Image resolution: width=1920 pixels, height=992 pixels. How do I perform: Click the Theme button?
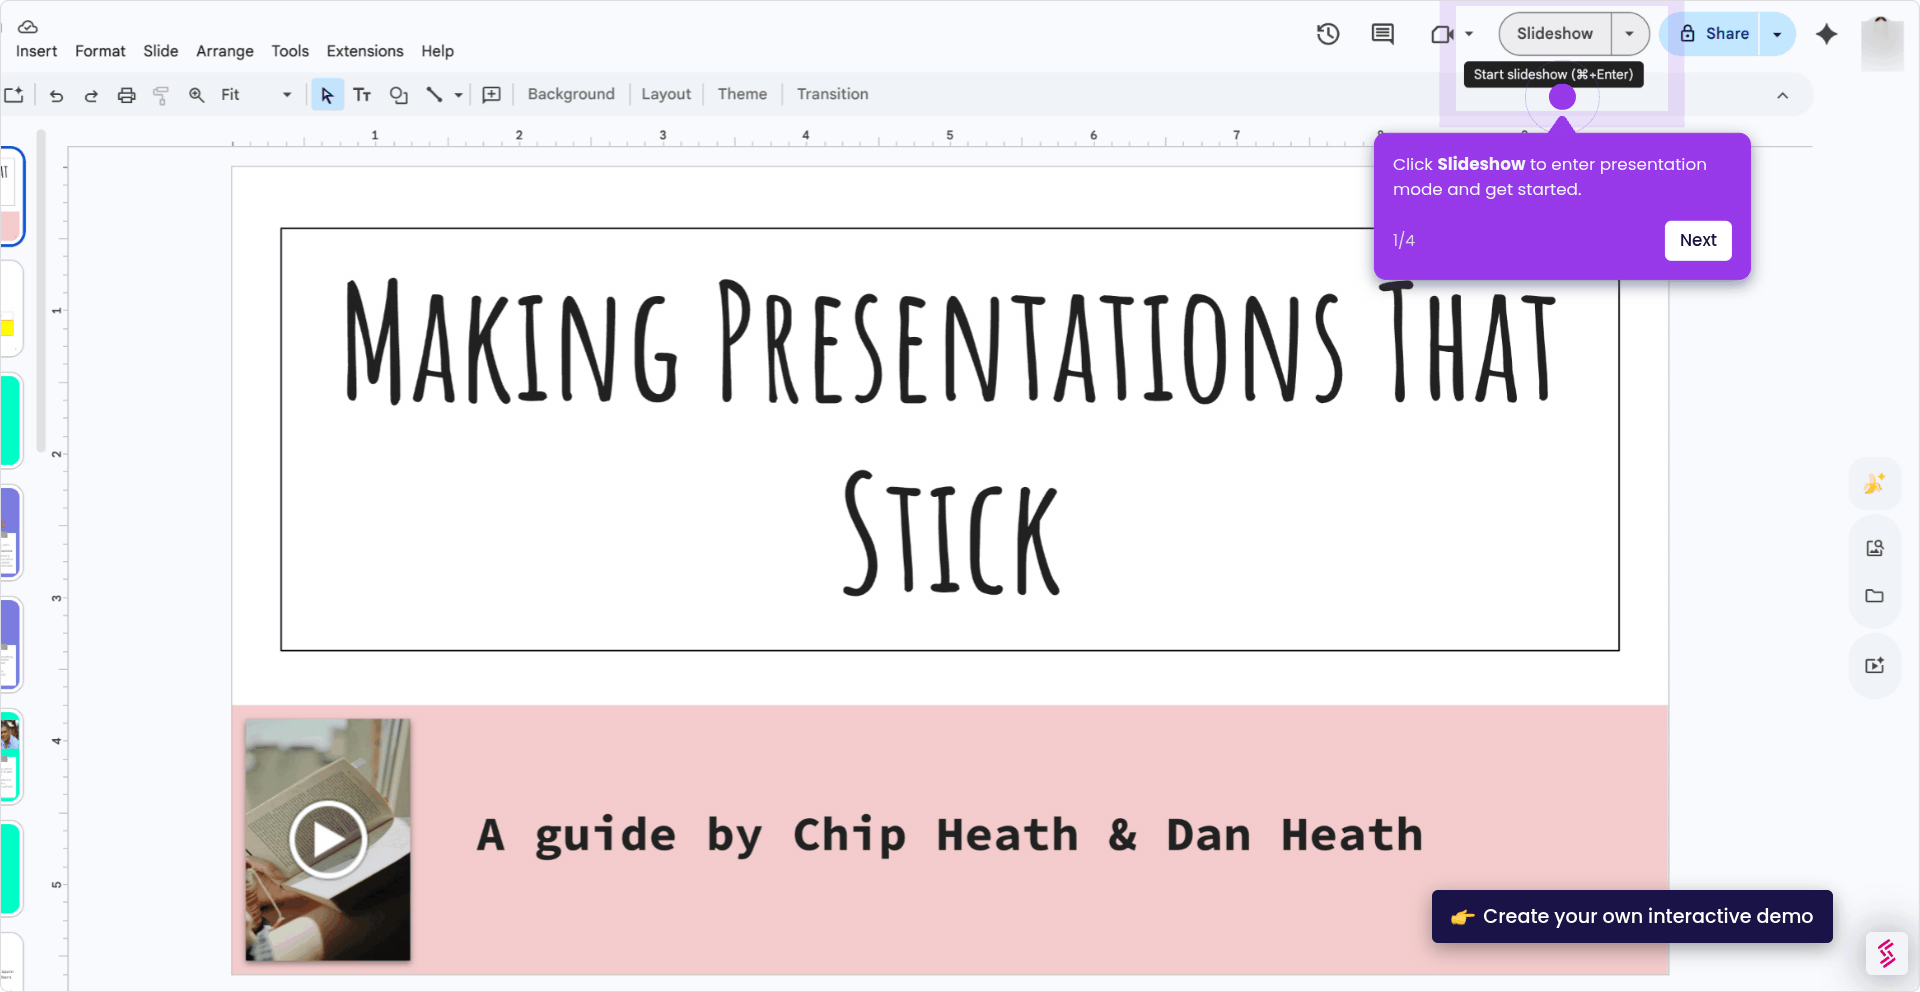point(742,94)
